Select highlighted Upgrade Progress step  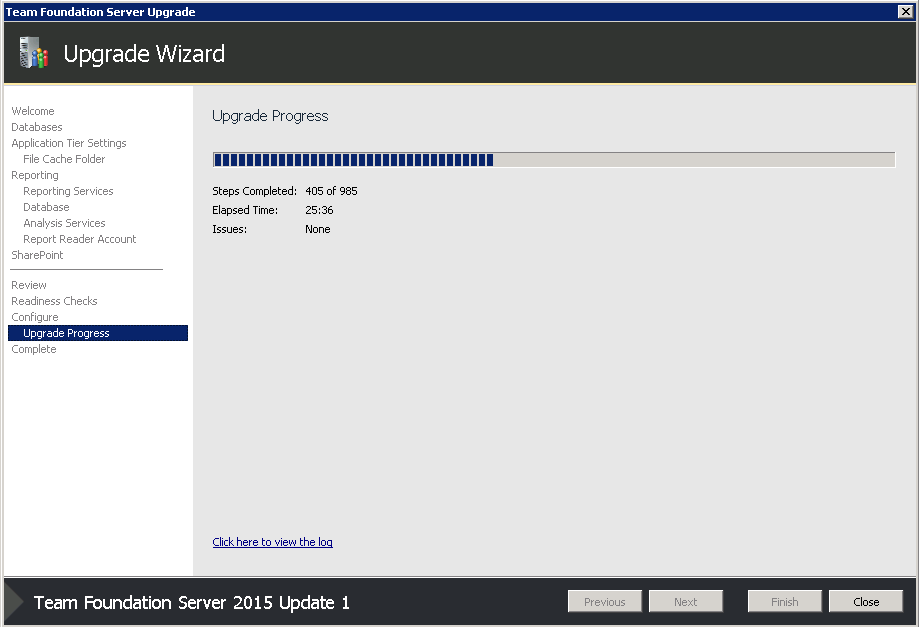click(98, 333)
